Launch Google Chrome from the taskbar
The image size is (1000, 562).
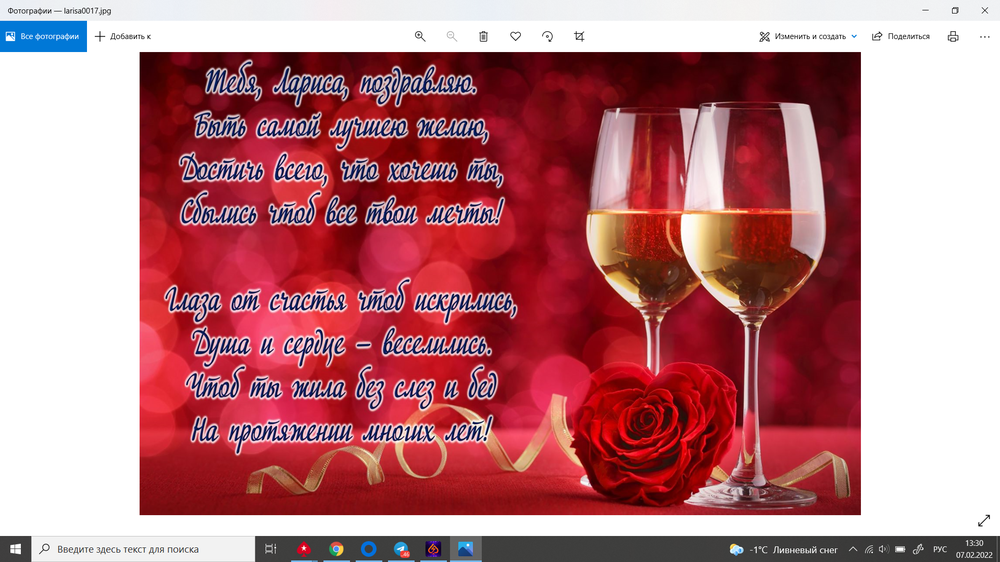[x=336, y=549]
